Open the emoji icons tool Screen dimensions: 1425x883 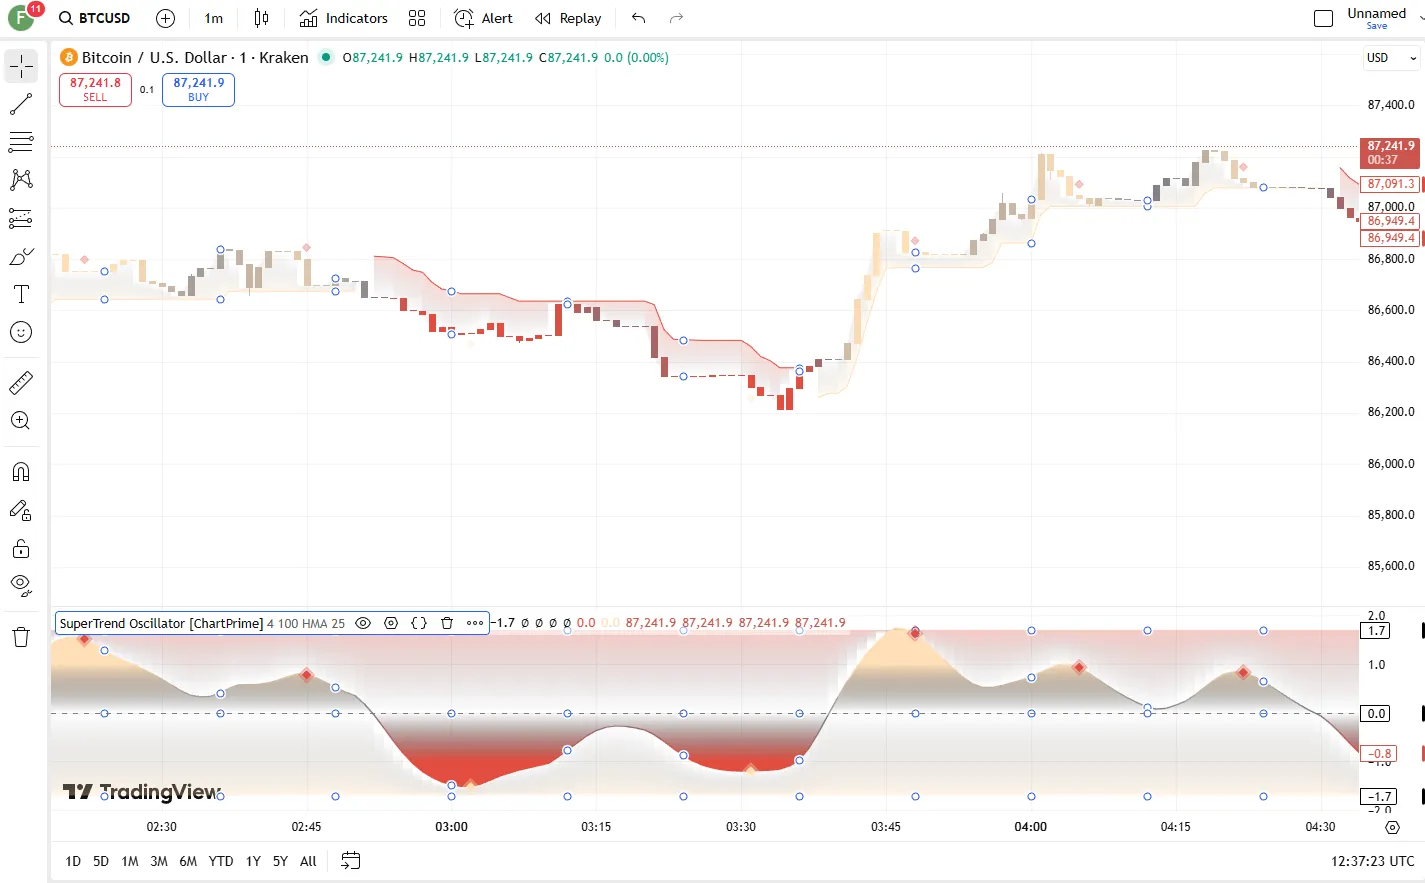pyautogui.click(x=21, y=333)
